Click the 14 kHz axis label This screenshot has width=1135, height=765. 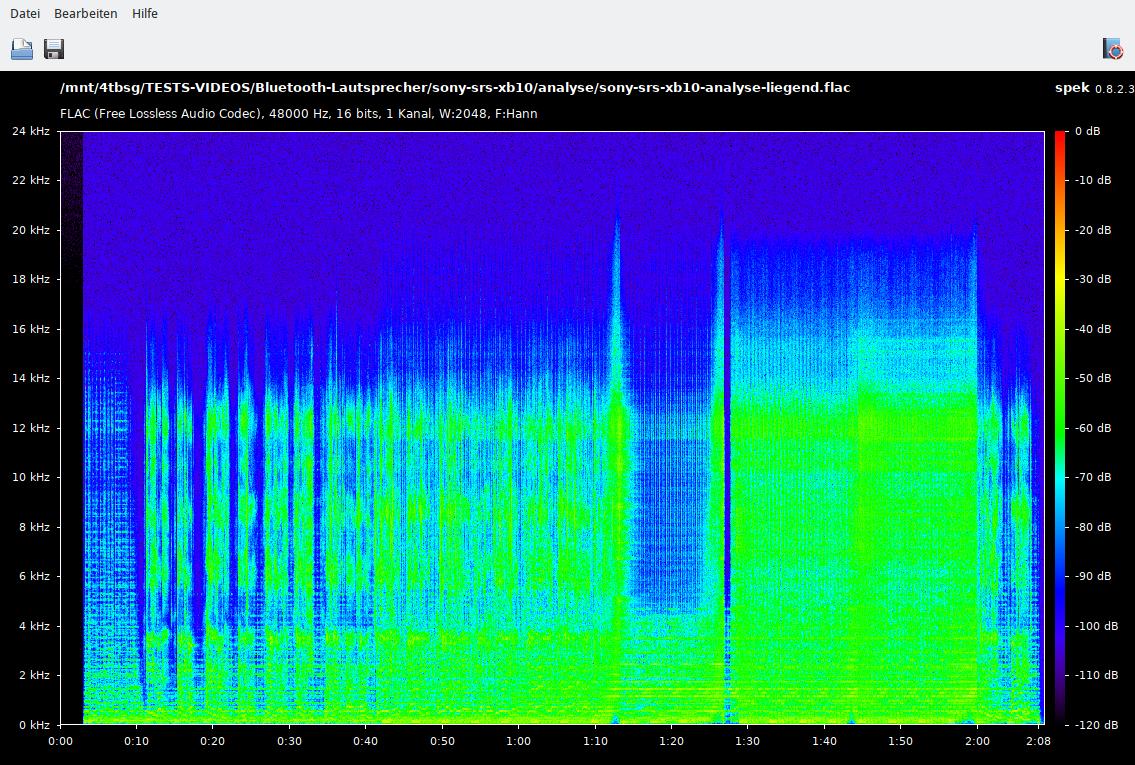(x=30, y=379)
